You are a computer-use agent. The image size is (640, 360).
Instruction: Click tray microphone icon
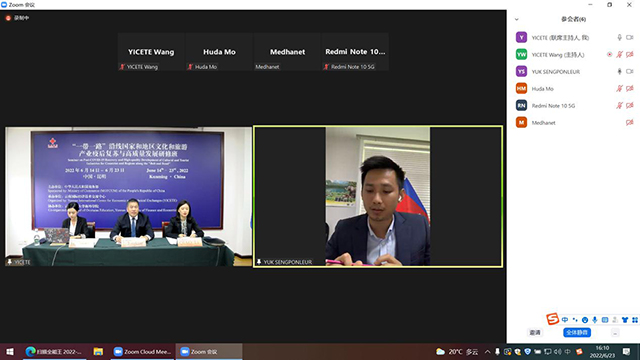[x=497, y=351]
